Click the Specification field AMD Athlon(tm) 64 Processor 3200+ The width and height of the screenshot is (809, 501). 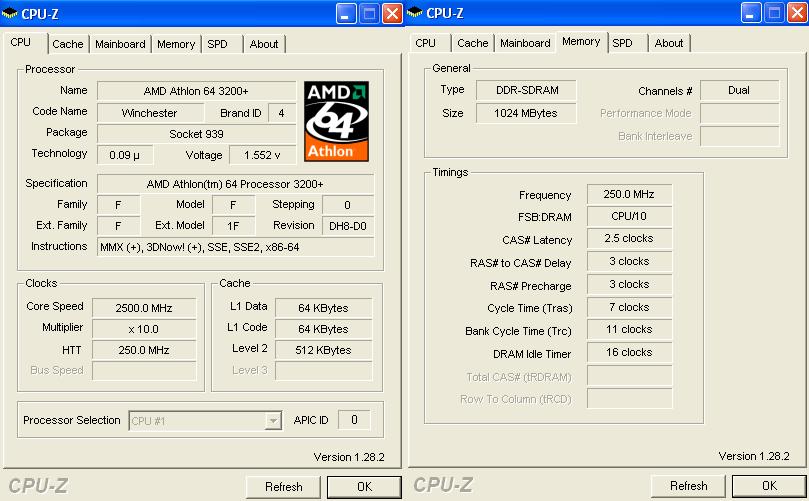coord(235,184)
